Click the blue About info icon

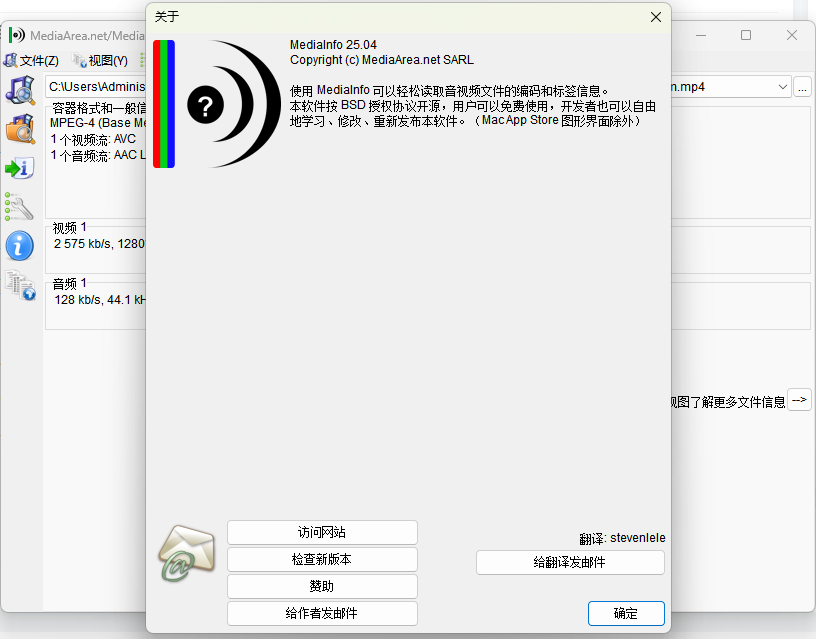[x=20, y=246]
